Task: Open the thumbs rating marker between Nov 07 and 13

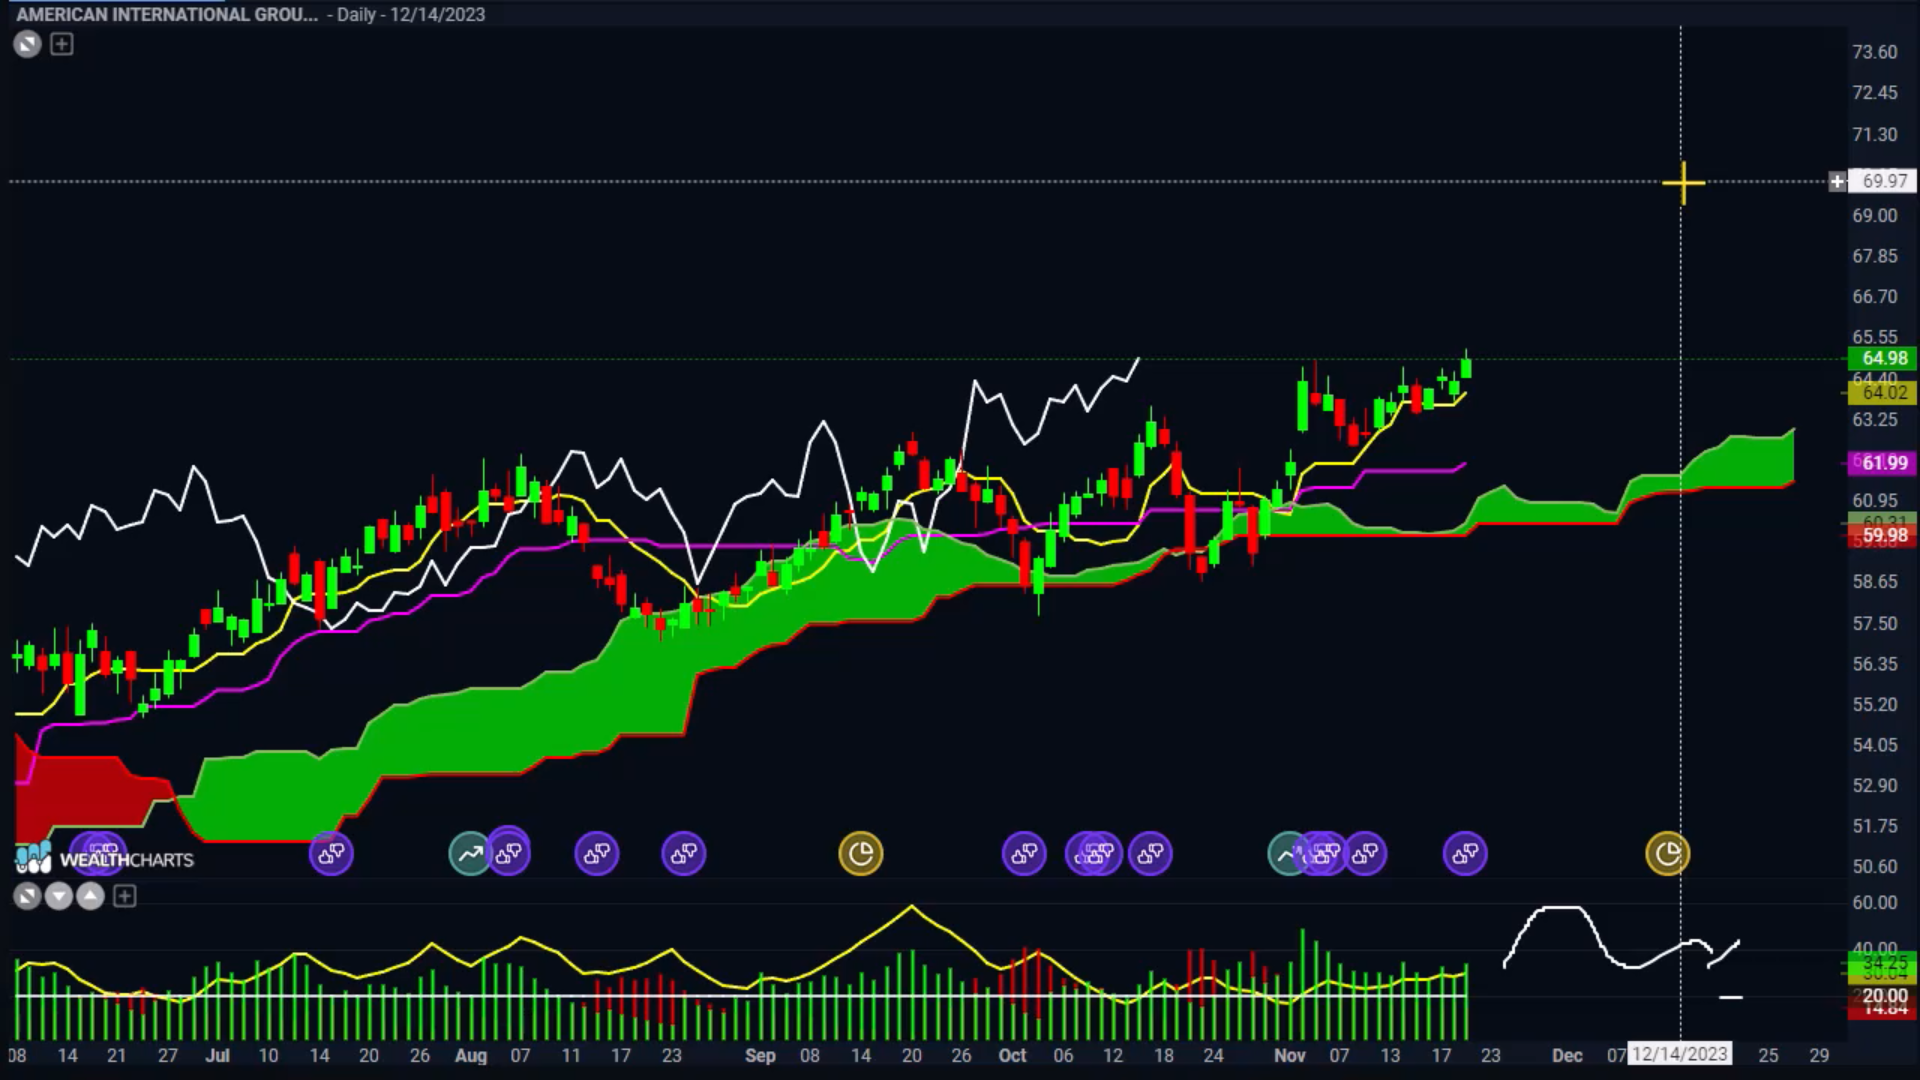Action: click(x=1366, y=854)
